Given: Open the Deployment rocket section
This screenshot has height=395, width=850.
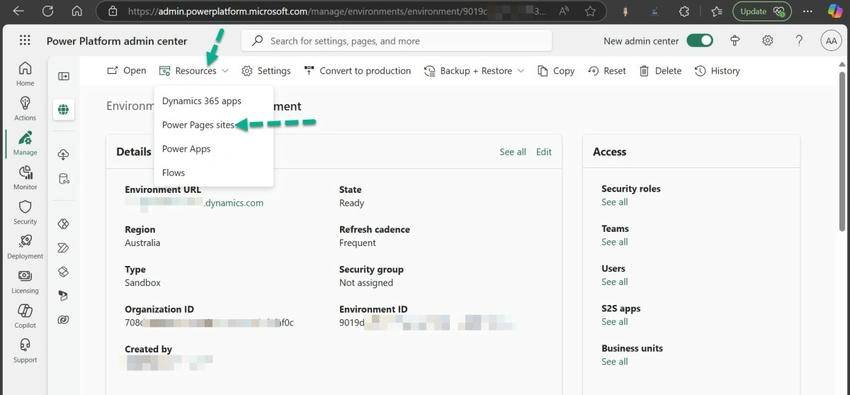Looking at the screenshot, I should 25,247.
